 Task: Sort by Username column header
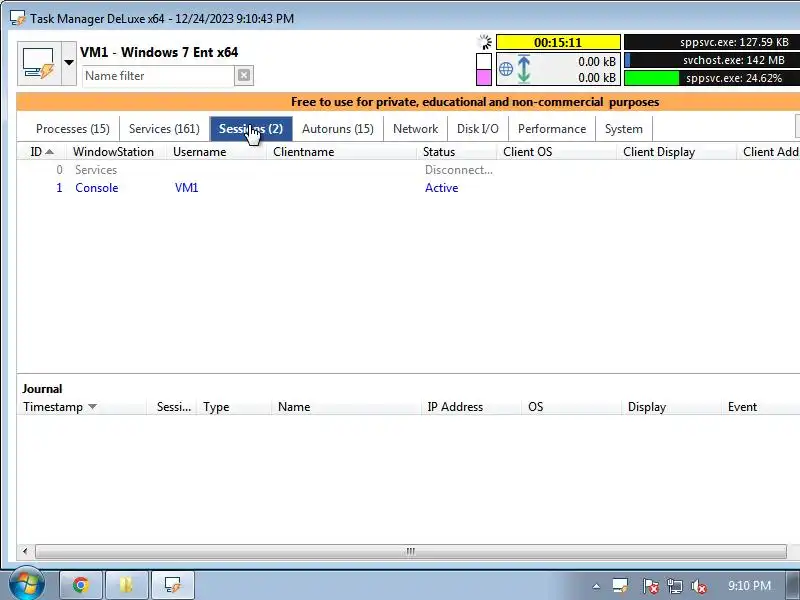pos(216,152)
